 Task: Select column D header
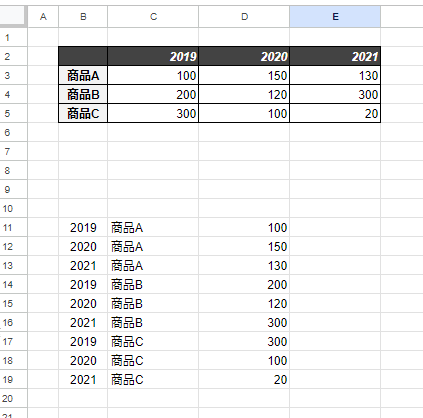click(x=244, y=17)
